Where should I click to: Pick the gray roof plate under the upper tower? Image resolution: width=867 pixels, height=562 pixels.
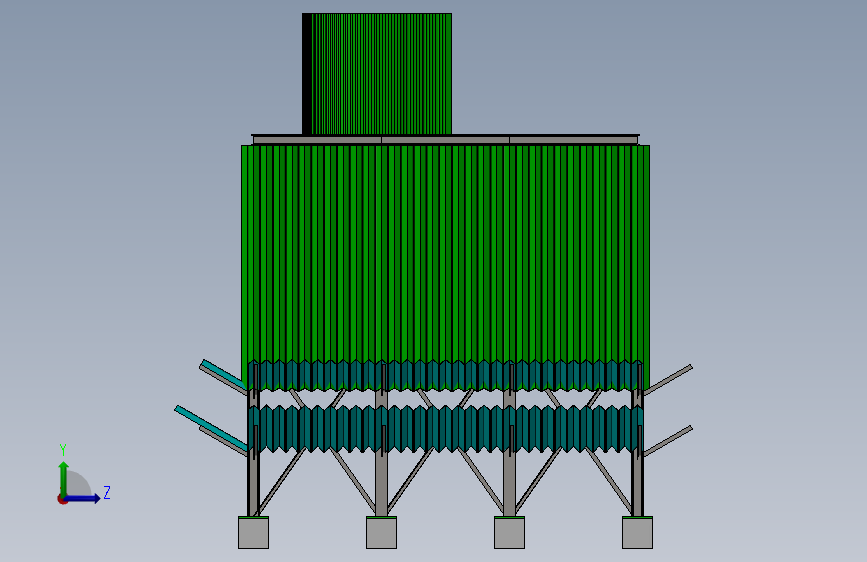446,139
